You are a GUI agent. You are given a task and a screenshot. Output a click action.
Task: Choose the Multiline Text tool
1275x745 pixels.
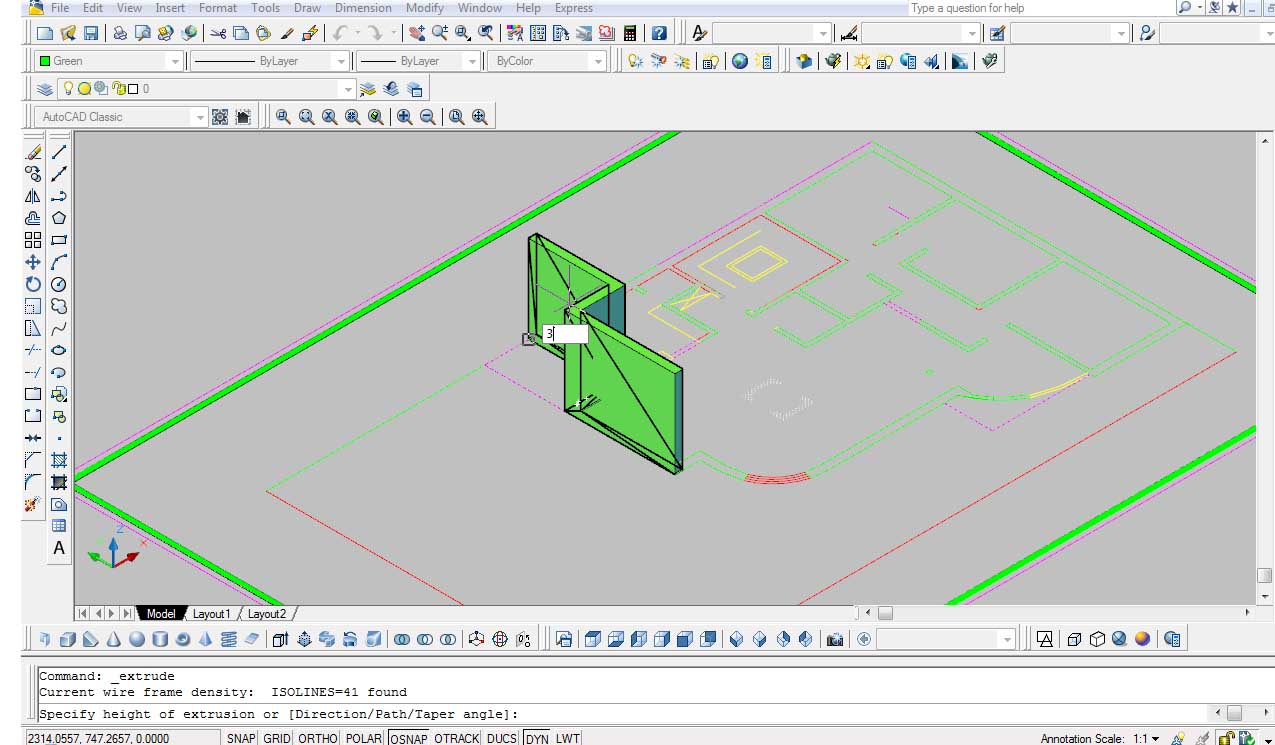tap(59, 548)
